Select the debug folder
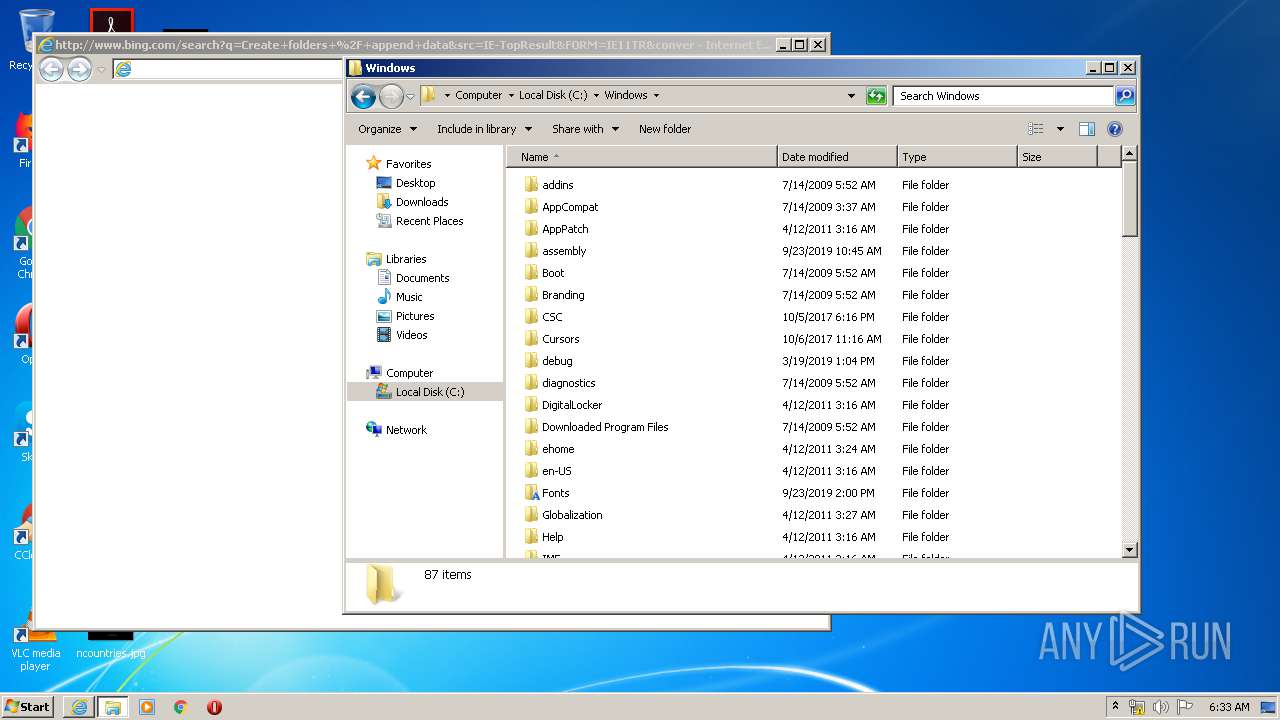This screenshot has width=1280, height=720. 557,361
